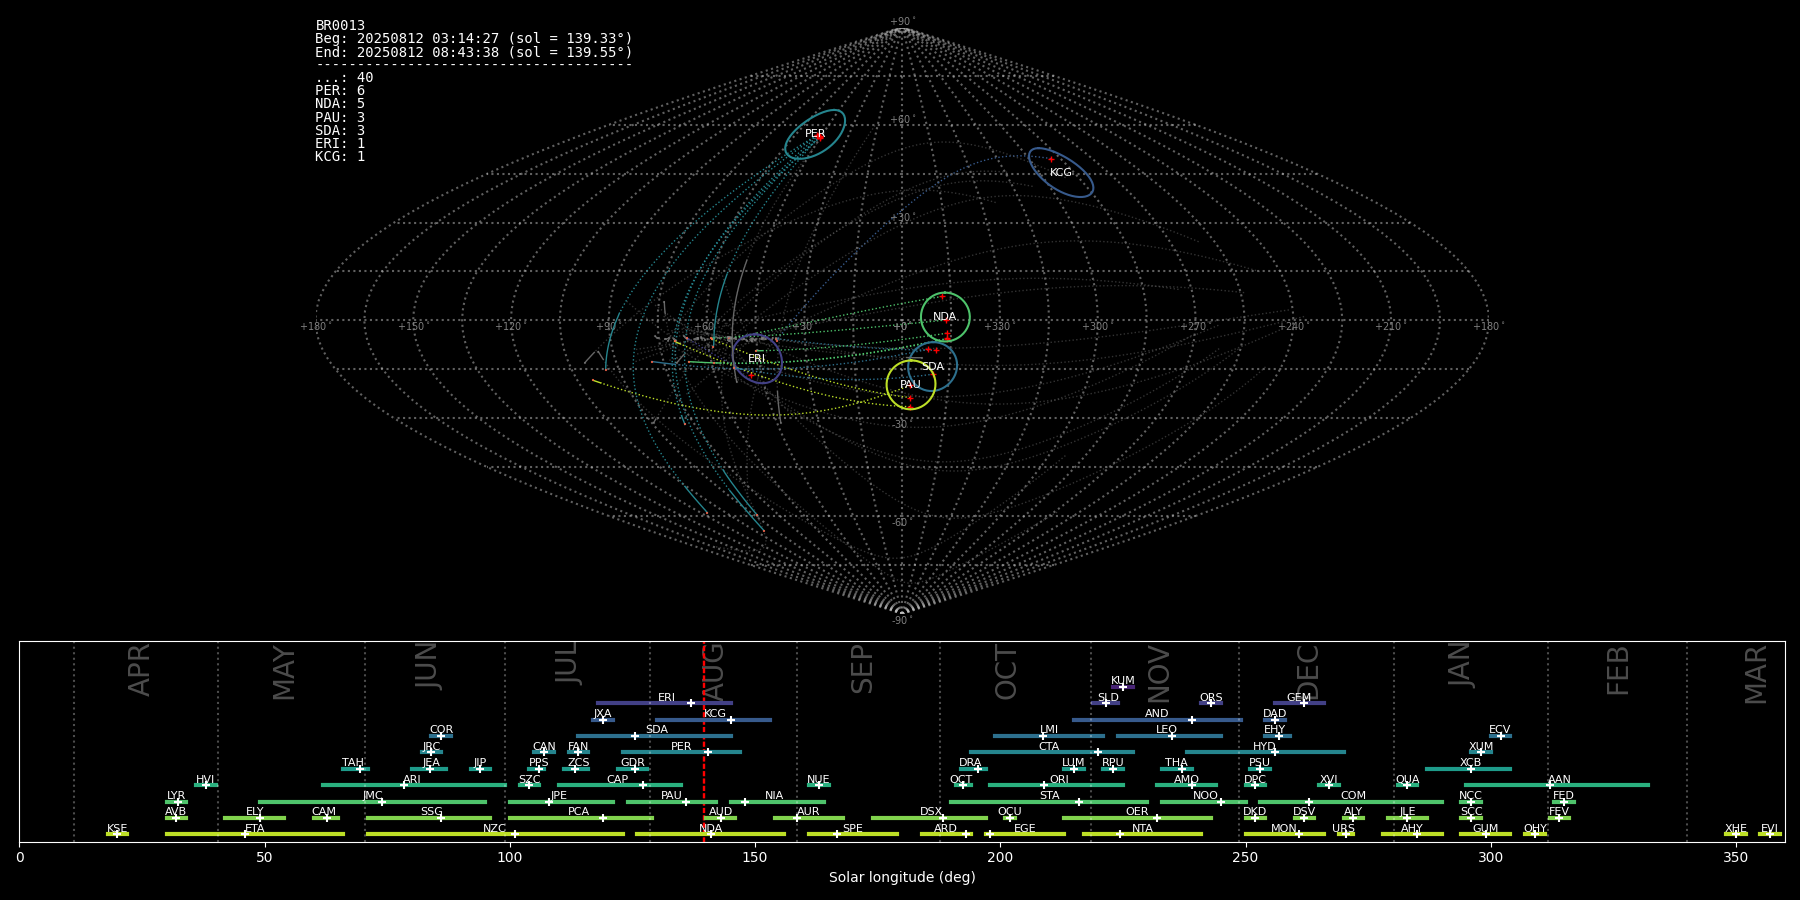Image resolution: width=1800 pixels, height=900 pixels.
Task: Click the ARI shower bar in timeline
Action: [413, 785]
